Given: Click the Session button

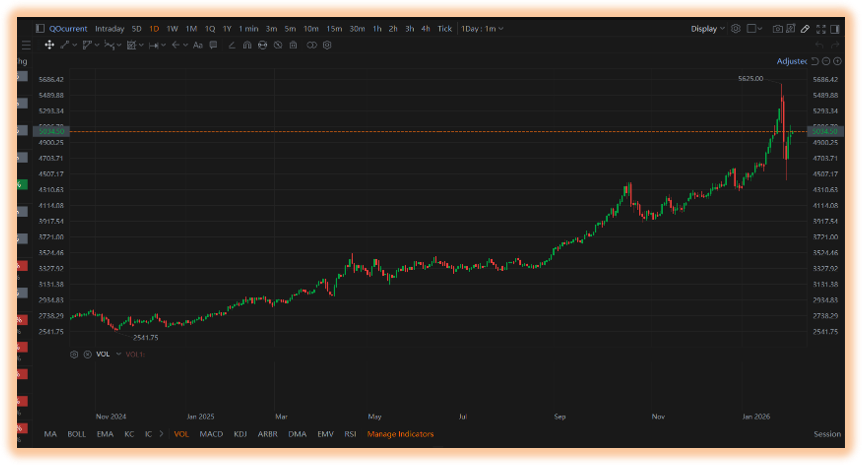Looking at the screenshot, I should 827,434.
